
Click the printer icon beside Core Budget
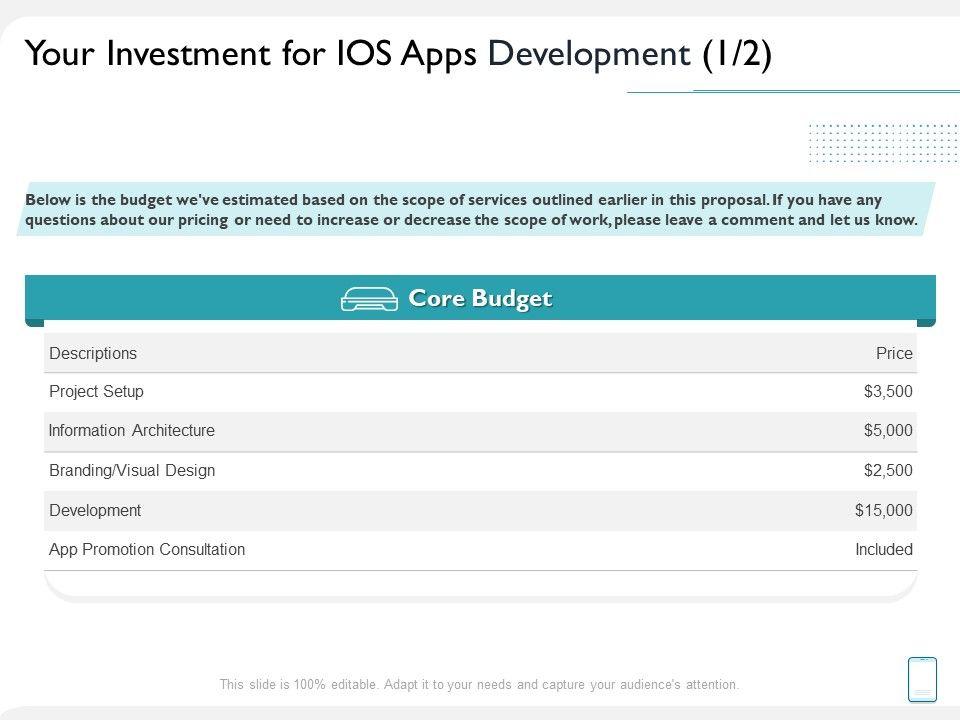[369, 299]
